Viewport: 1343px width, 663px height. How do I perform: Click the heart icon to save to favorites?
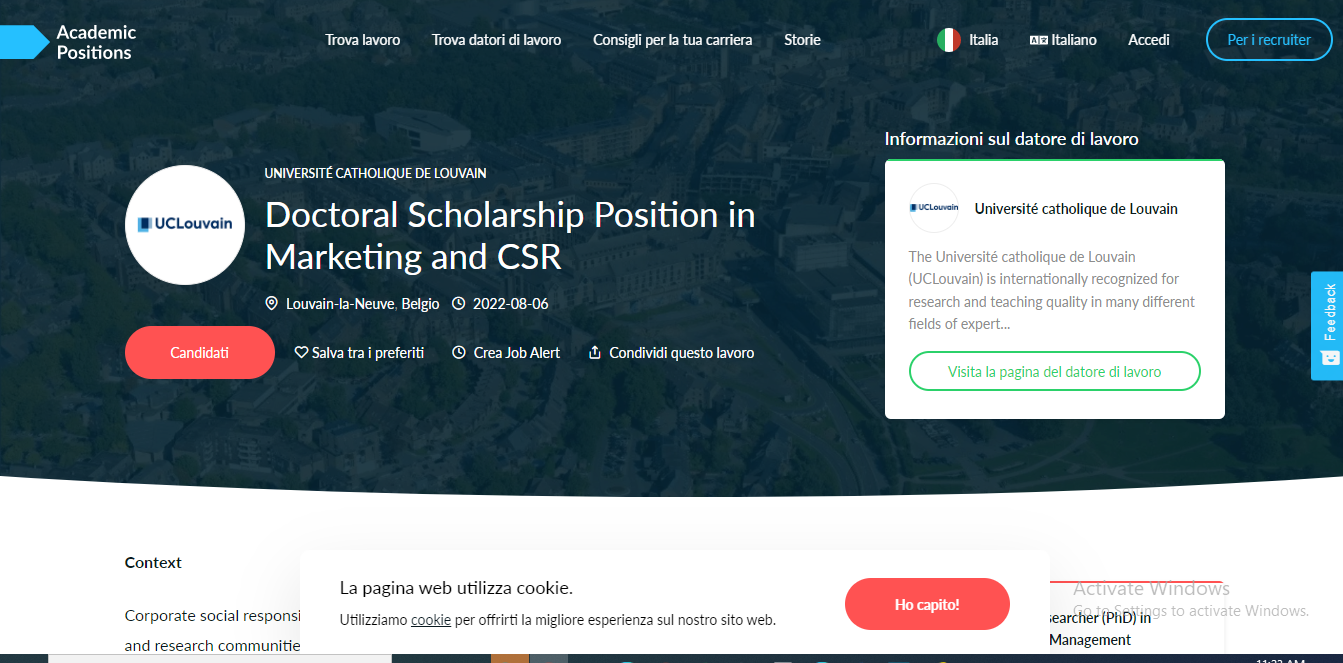click(x=301, y=353)
